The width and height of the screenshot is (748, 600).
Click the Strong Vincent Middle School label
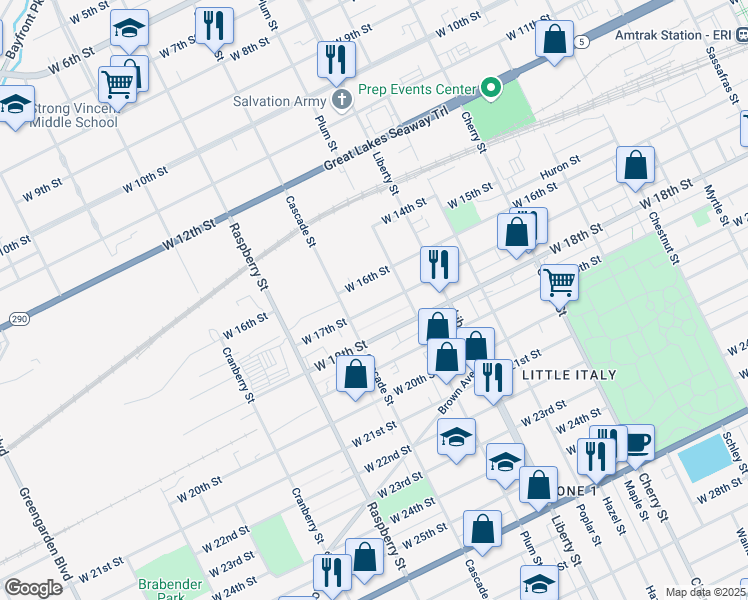click(74, 115)
